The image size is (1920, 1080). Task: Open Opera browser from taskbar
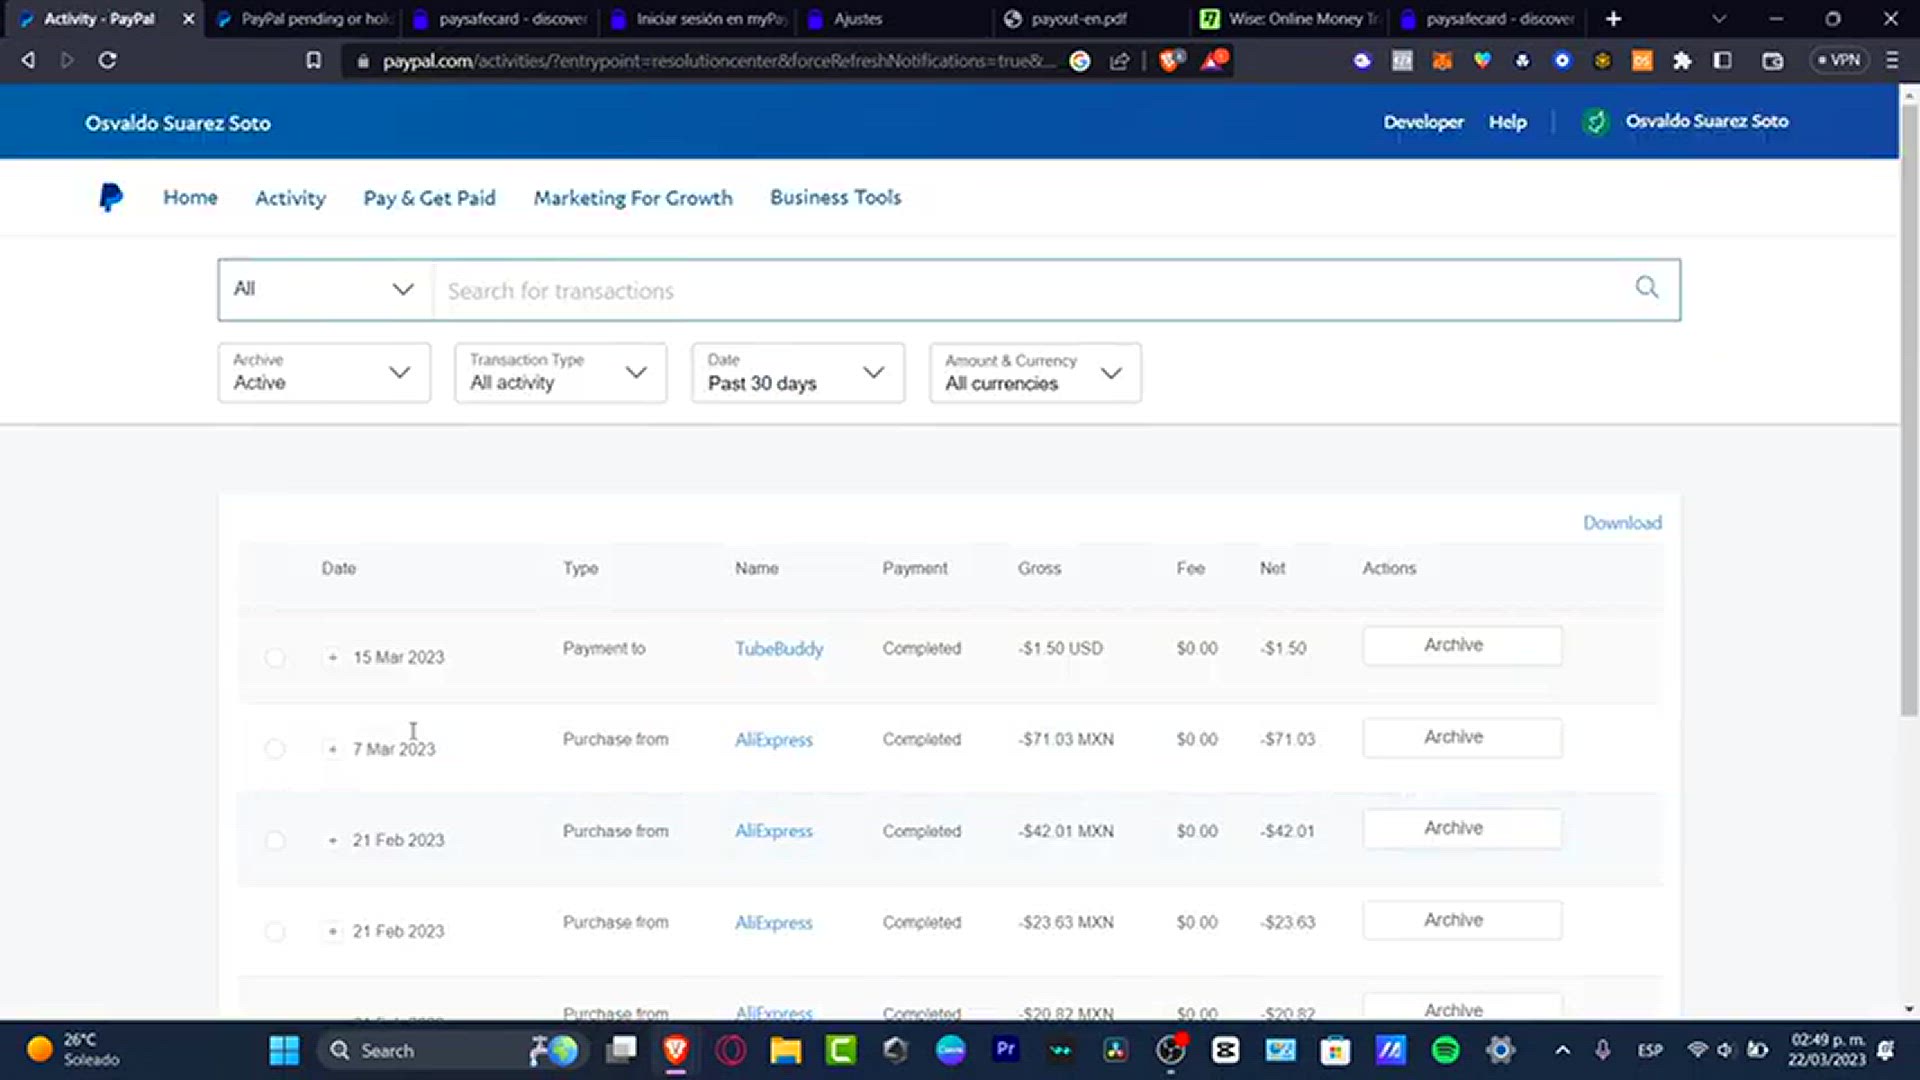731,1050
